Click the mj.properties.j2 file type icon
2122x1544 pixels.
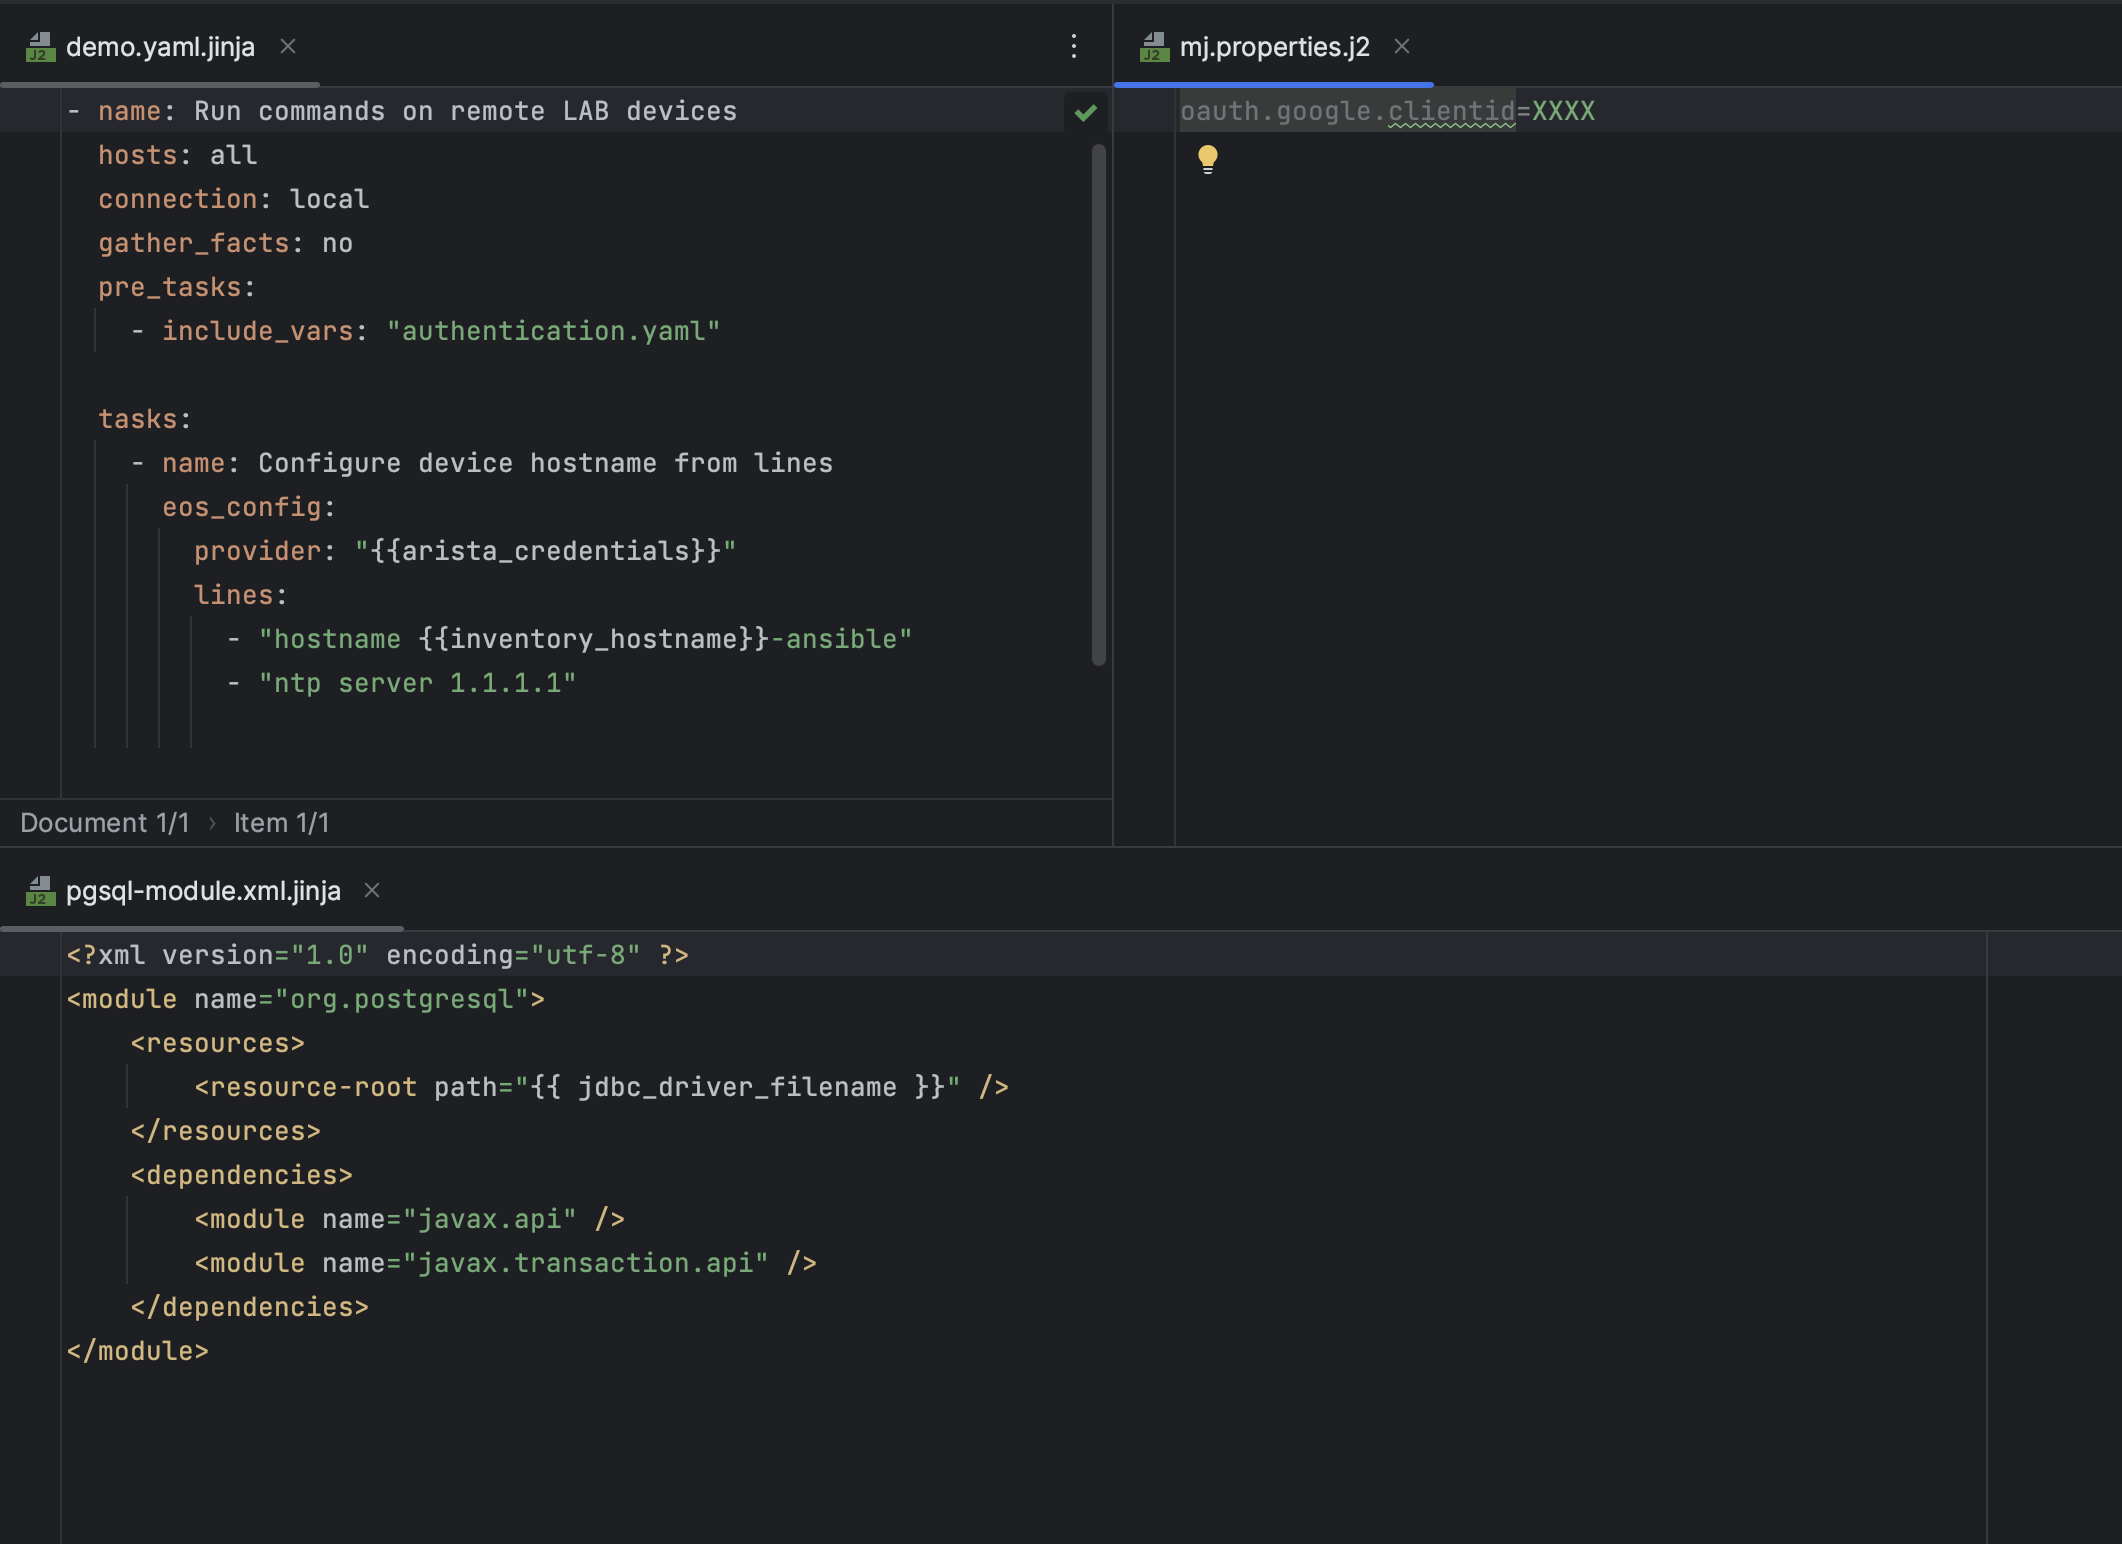coord(1154,47)
